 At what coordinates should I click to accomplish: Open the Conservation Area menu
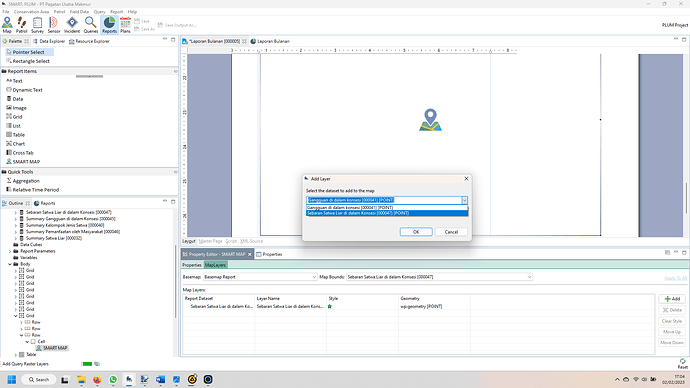coord(31,12)
